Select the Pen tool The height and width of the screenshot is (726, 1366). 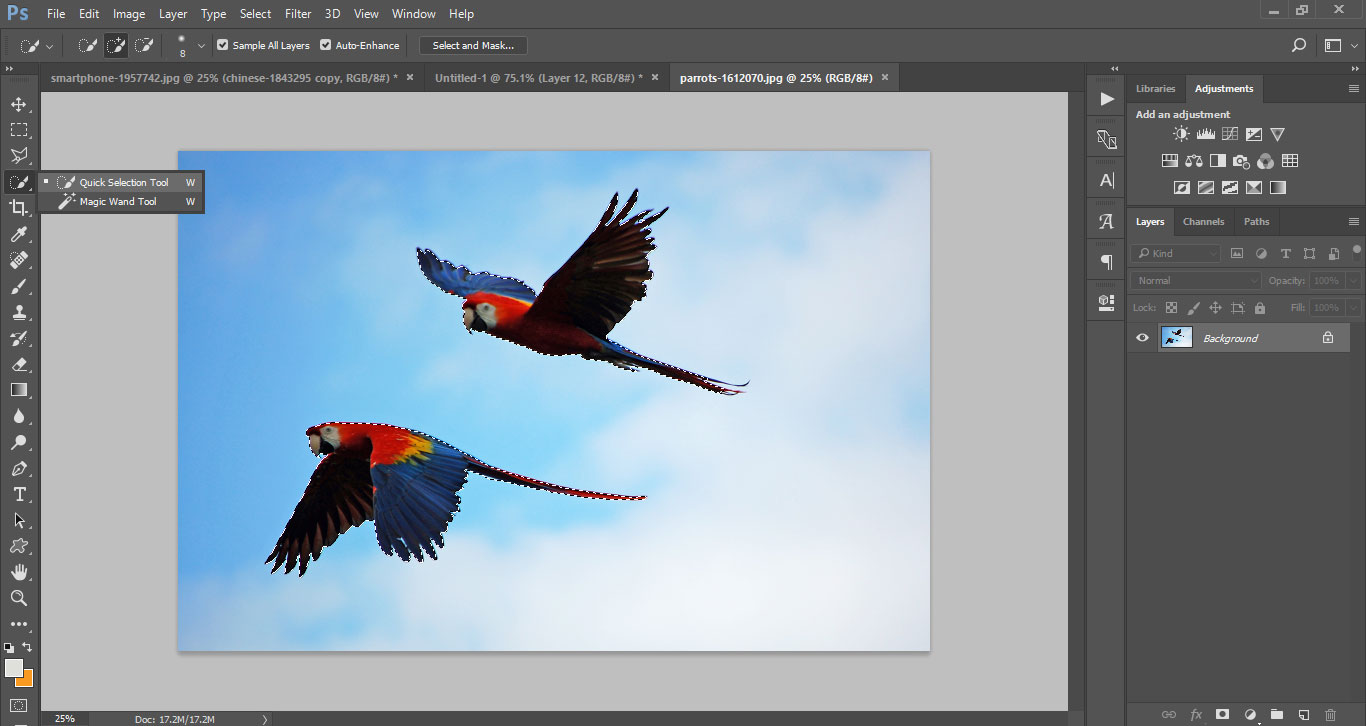click(18, 468)
